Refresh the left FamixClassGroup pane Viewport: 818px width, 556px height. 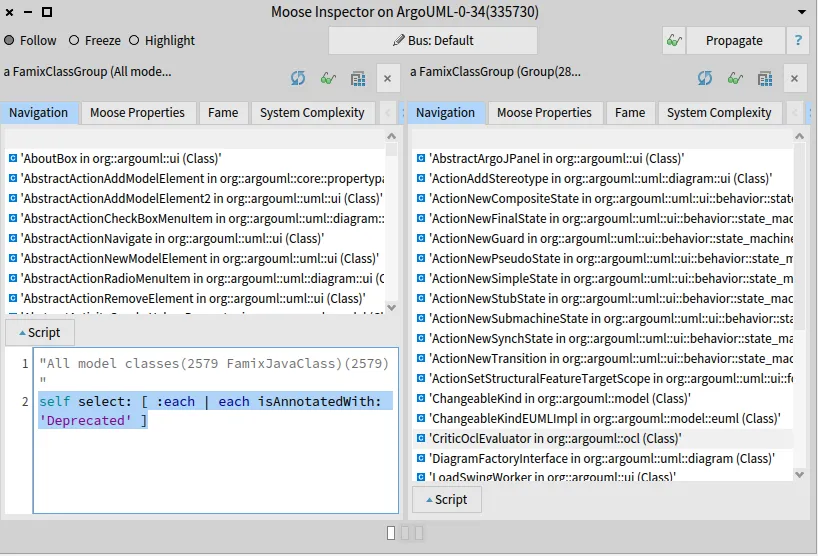[298, 79]
